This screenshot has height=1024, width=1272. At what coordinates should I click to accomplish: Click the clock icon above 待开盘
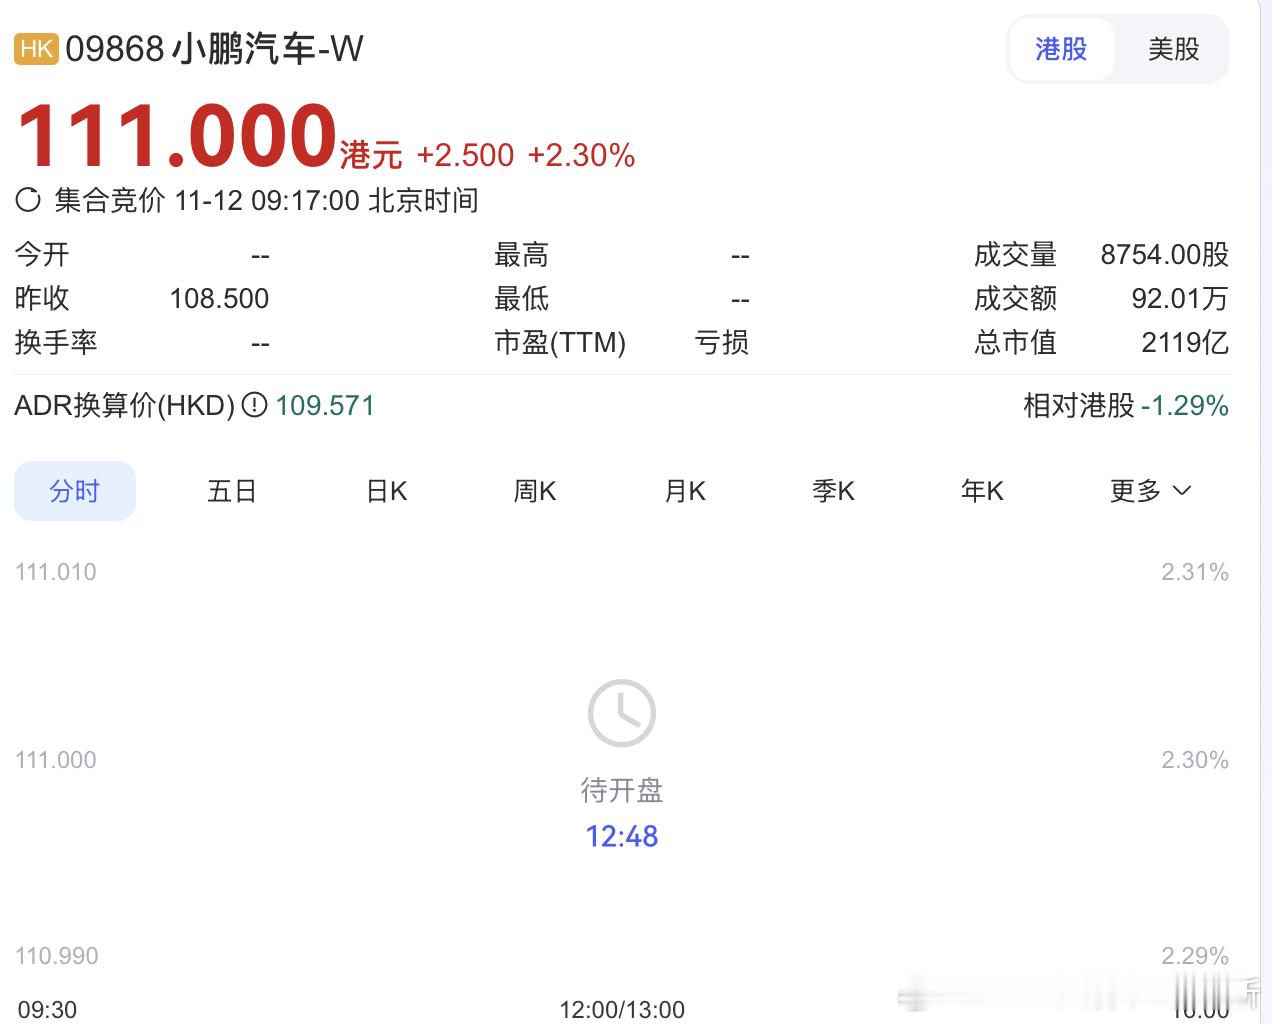pyautogui.click(x=621, y=712)
